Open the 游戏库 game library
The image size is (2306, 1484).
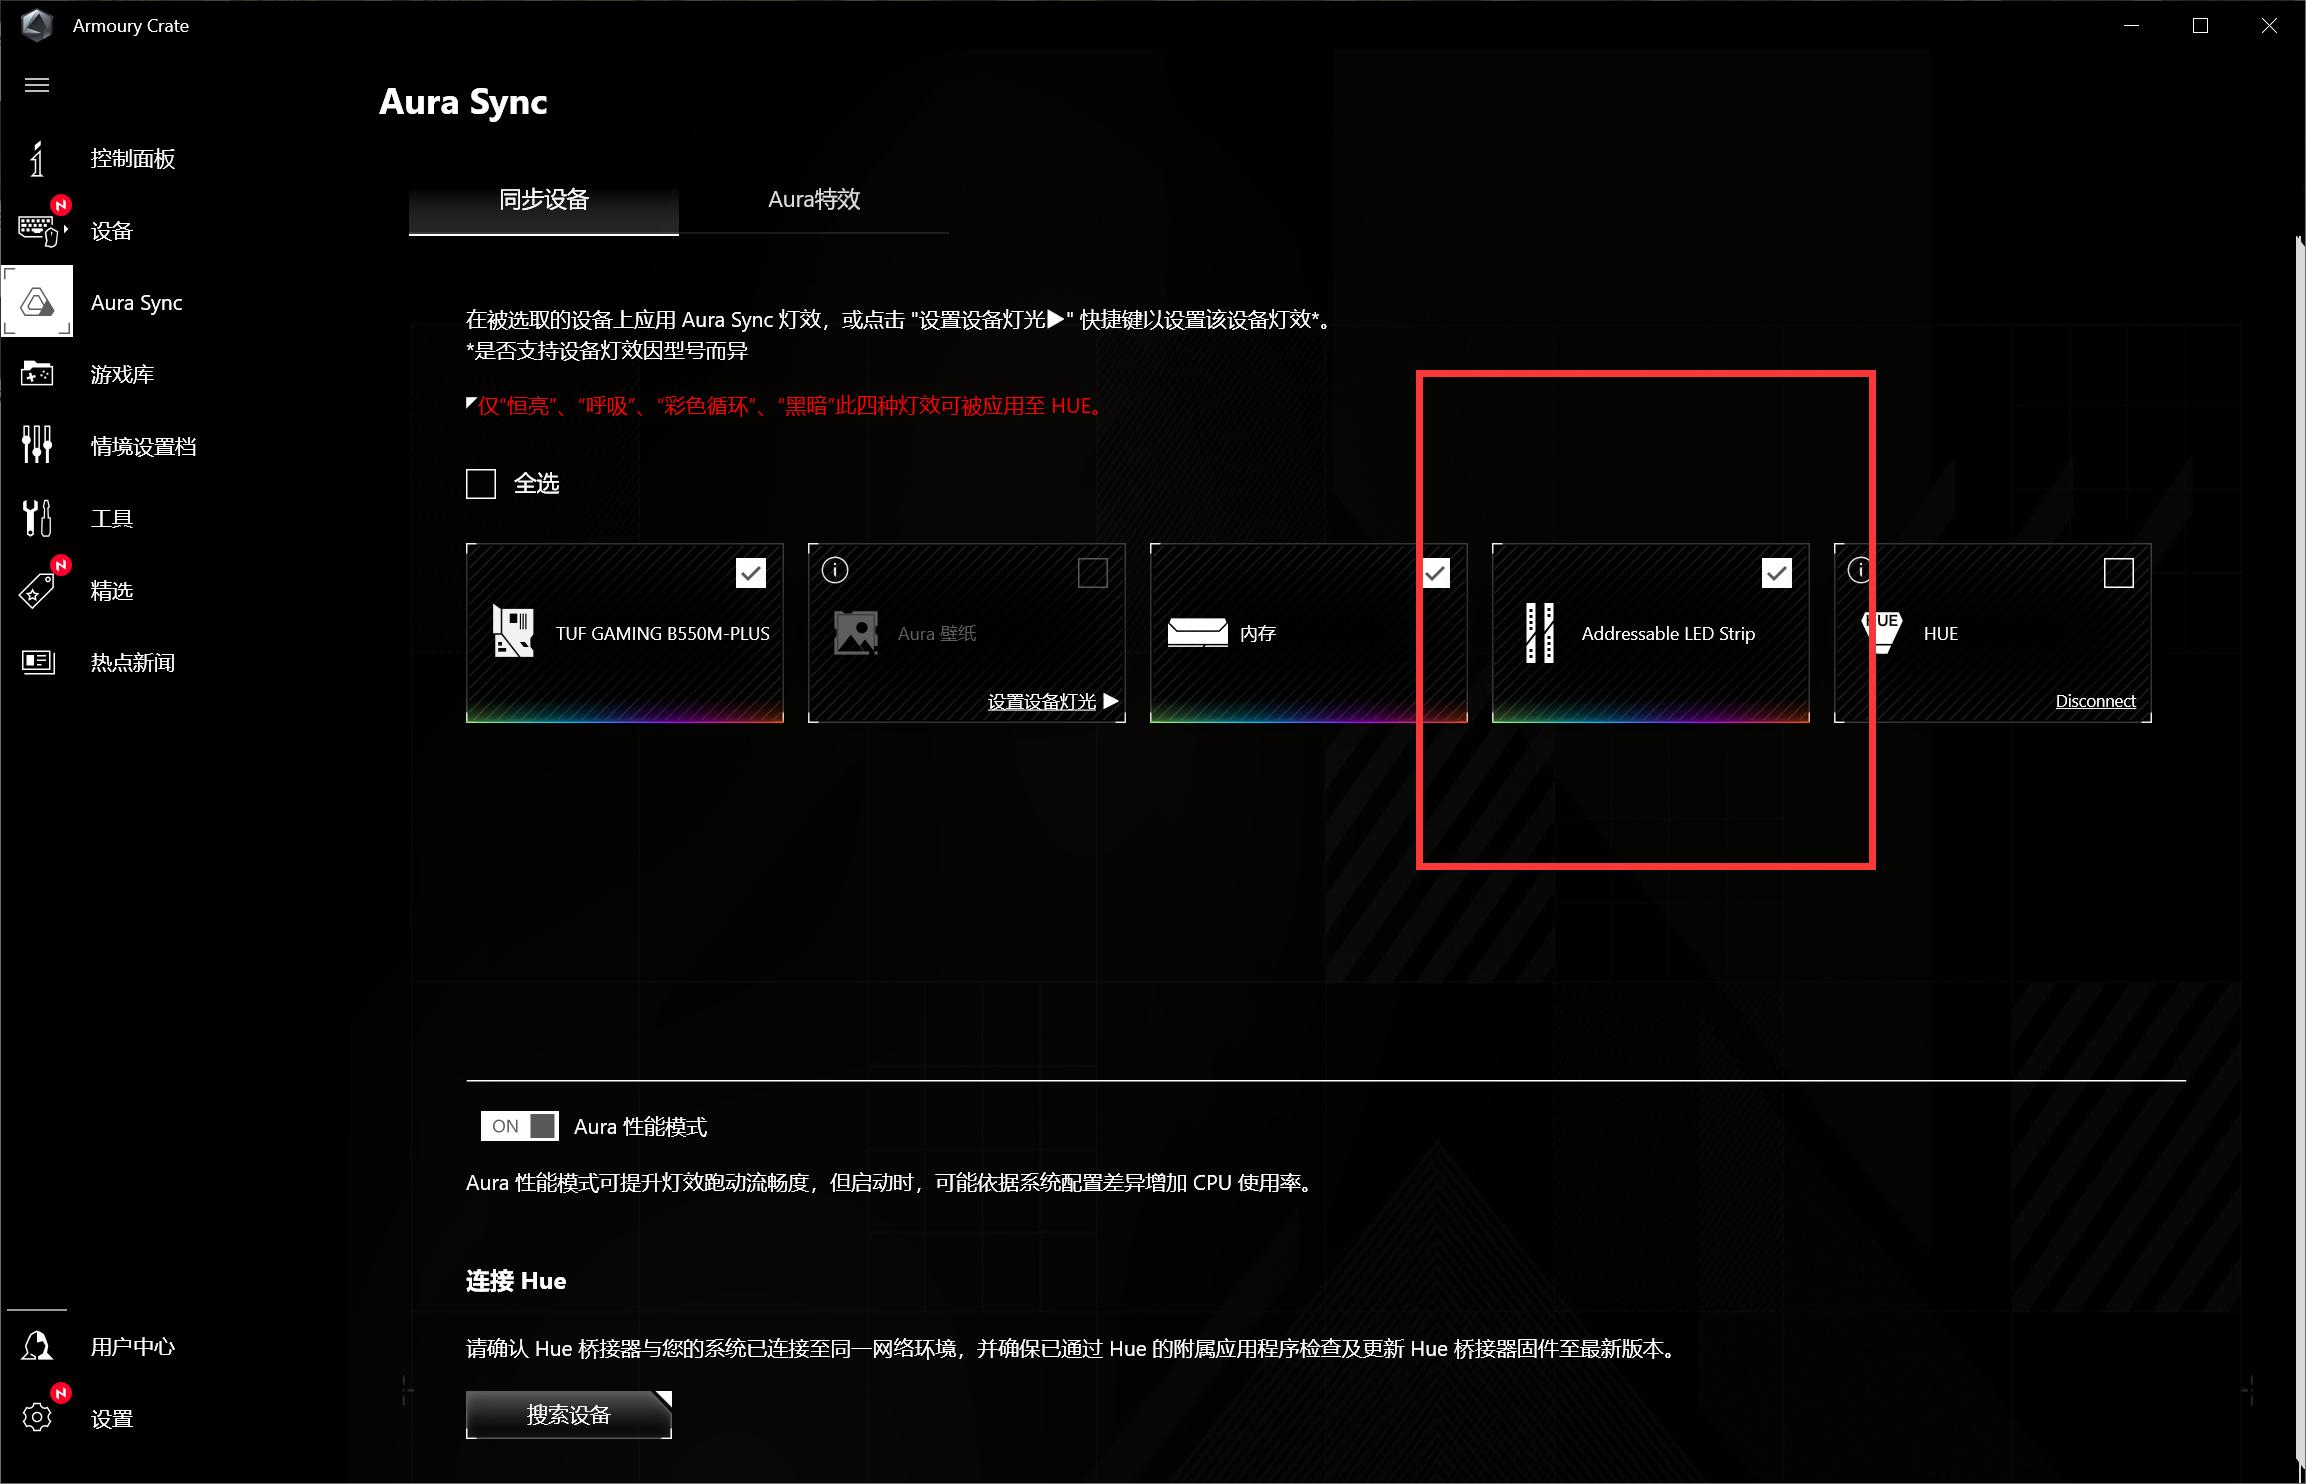click(x=122, y=374)
